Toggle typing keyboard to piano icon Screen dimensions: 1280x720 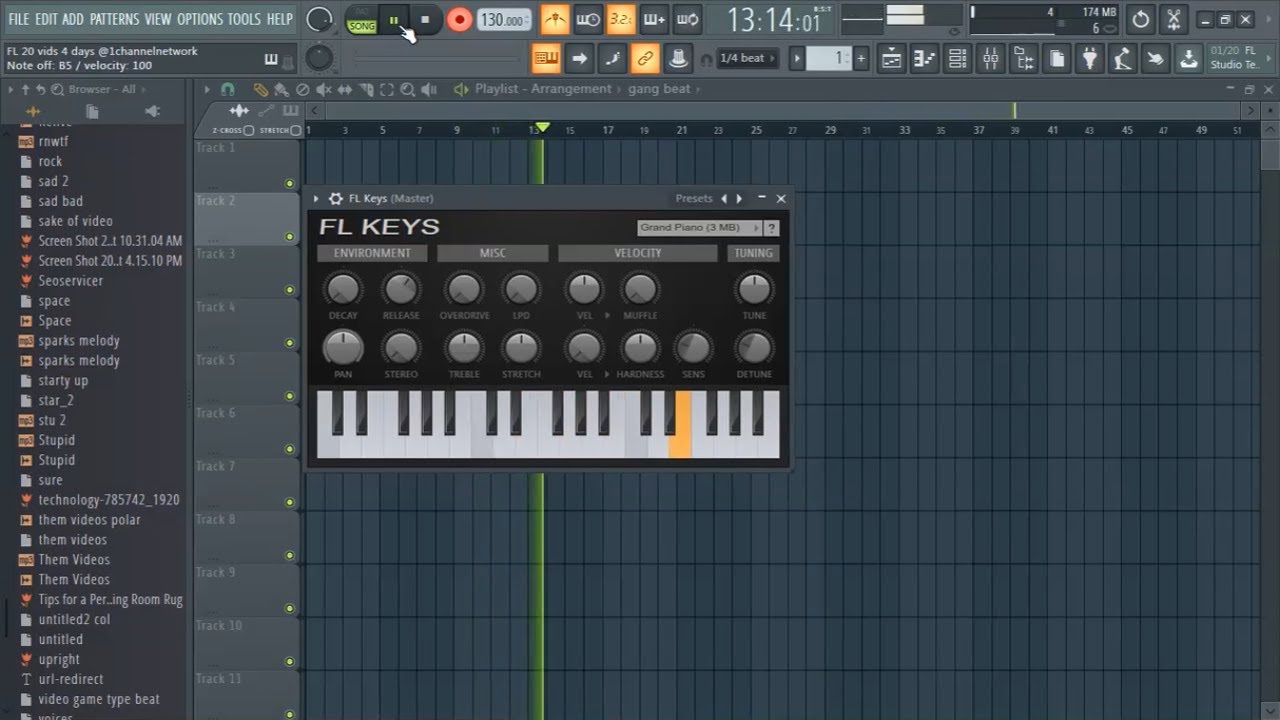point(546,58)
